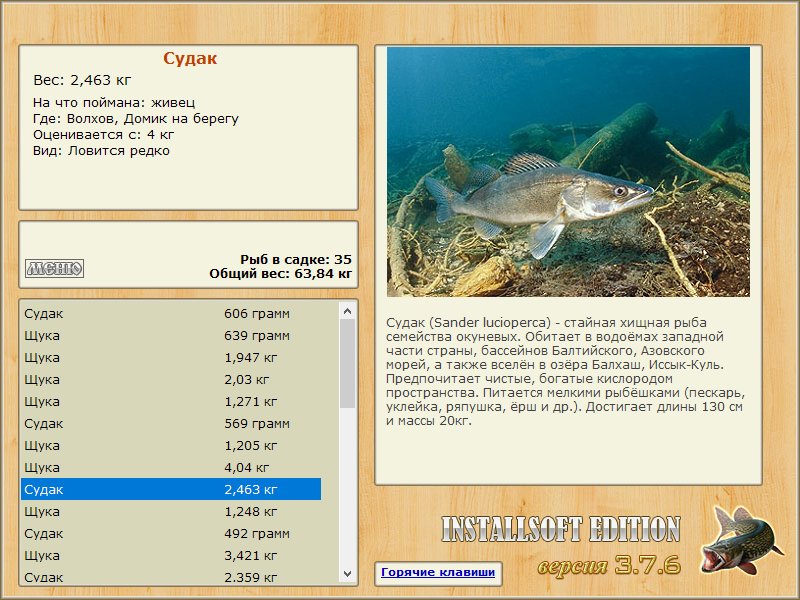The image size is (800, 600).
Task: Open the Горячие клавиши link
Action: 438,572
